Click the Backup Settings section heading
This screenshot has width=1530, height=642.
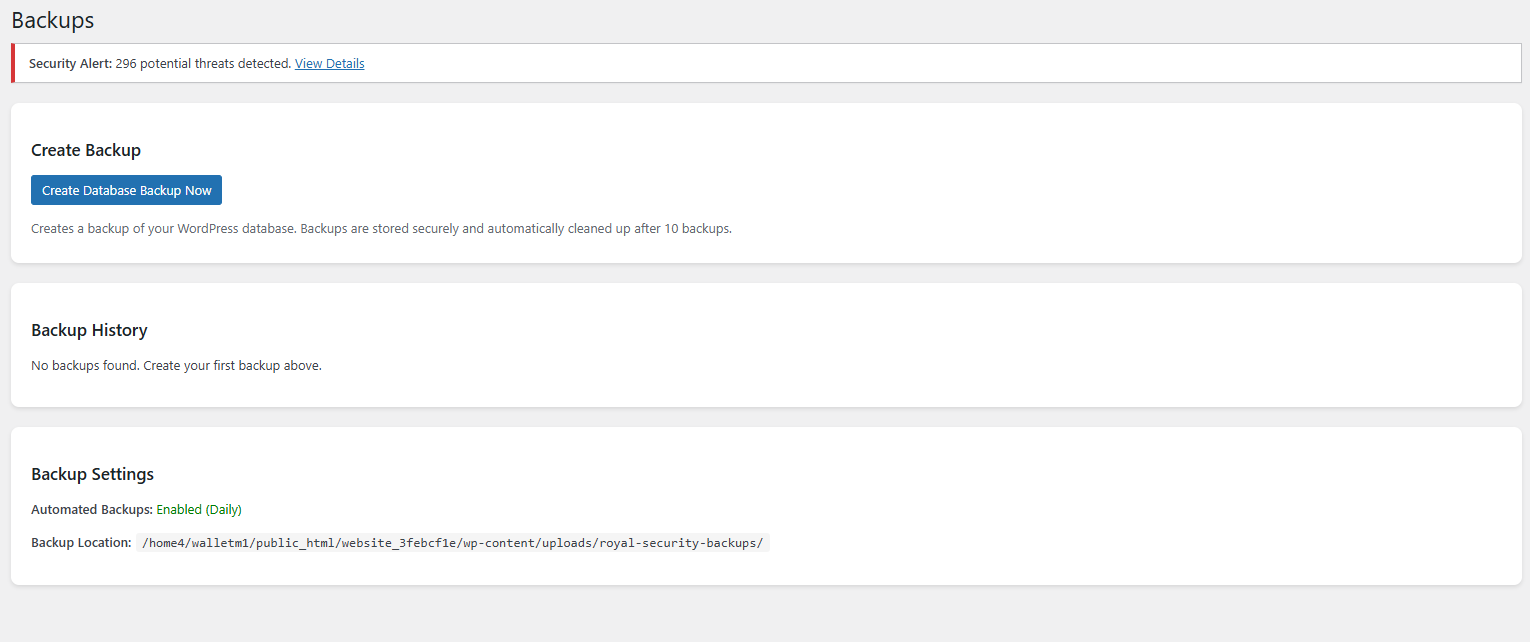coord(92,474)
